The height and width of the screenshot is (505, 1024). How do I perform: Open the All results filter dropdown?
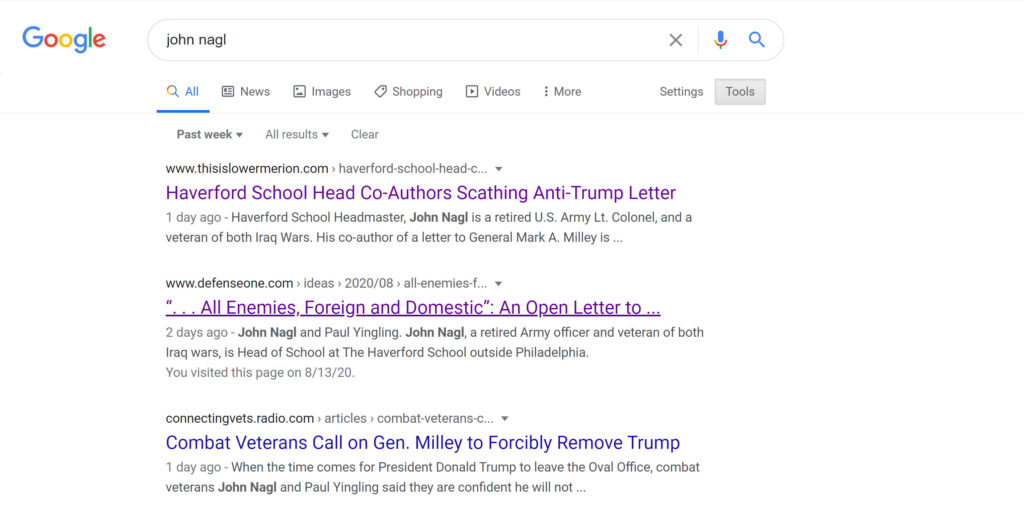[297, 135]
